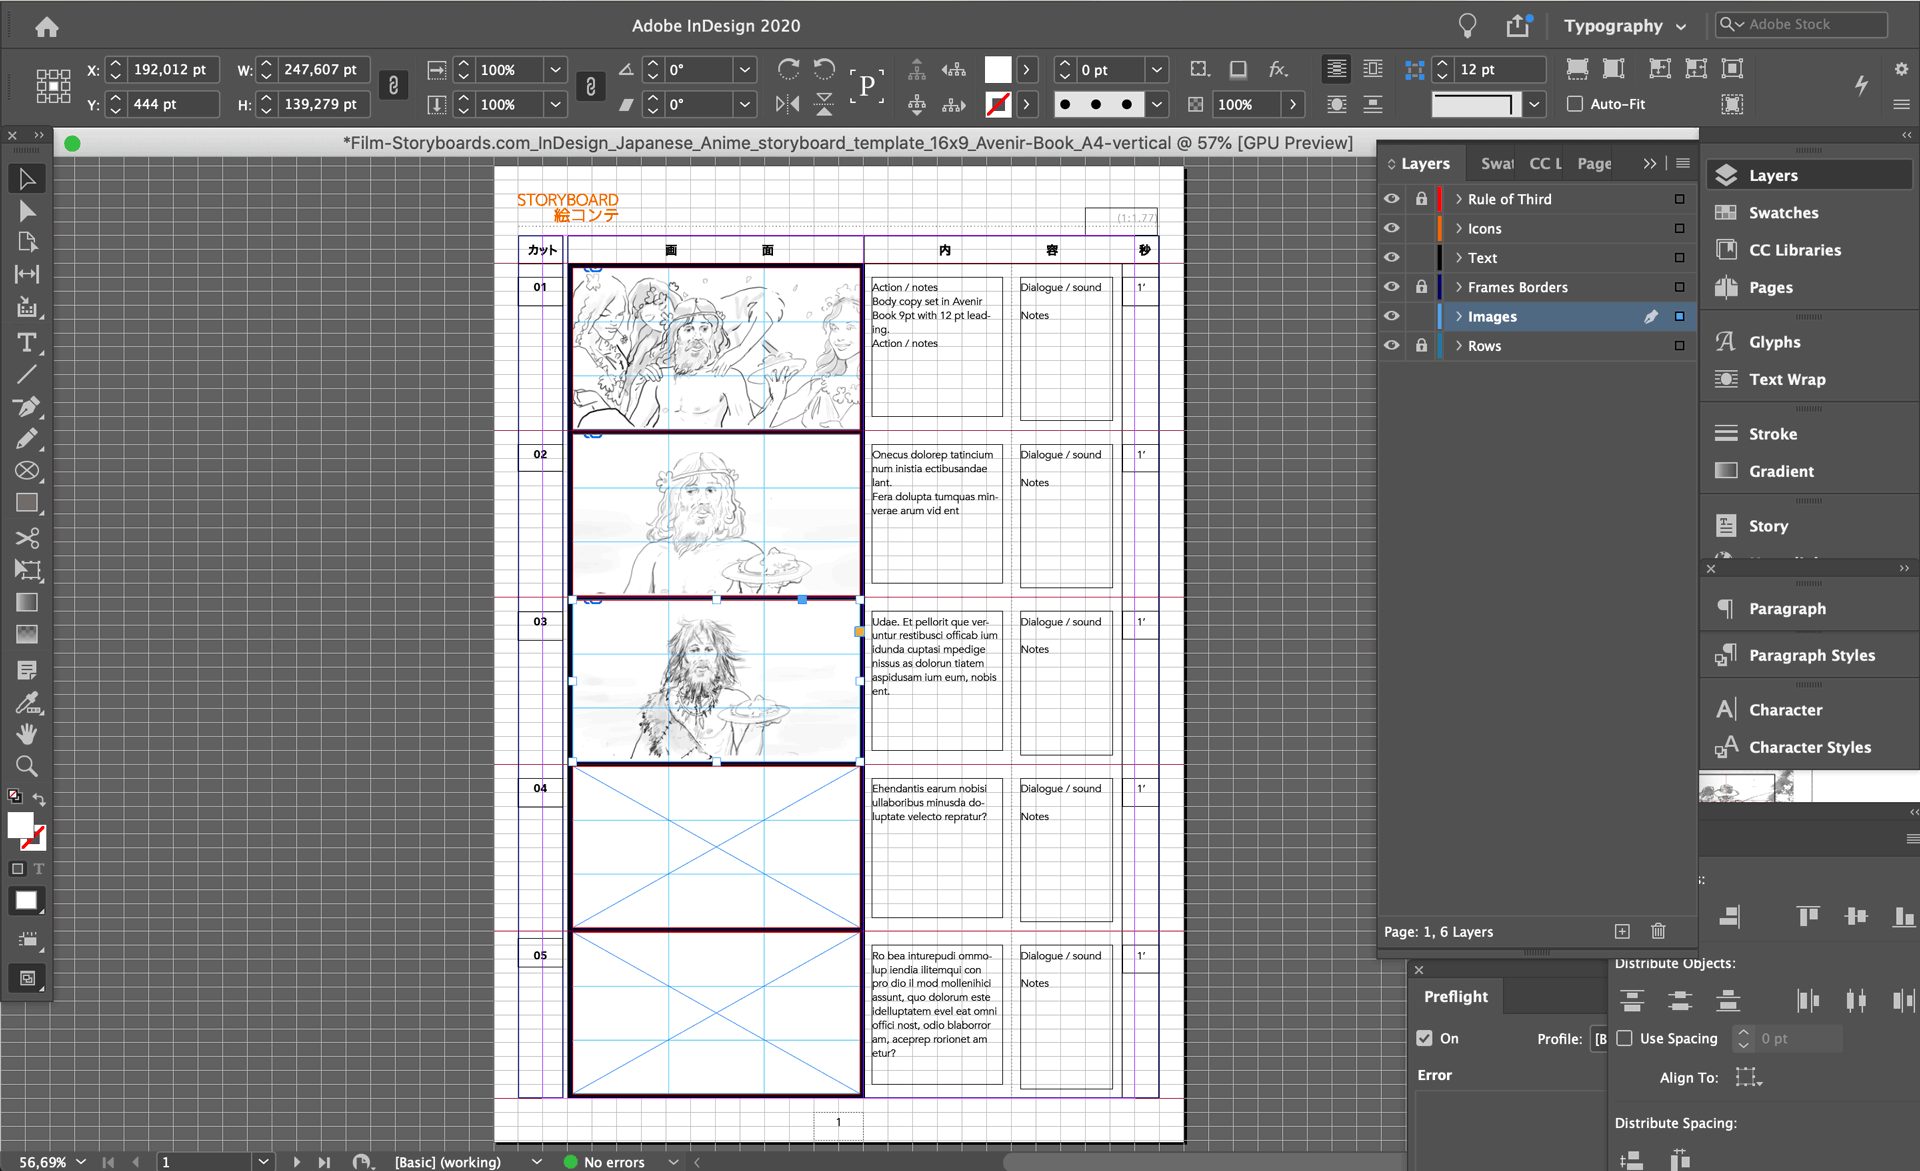Switch to the Page panel tab

pos(1594,162)
